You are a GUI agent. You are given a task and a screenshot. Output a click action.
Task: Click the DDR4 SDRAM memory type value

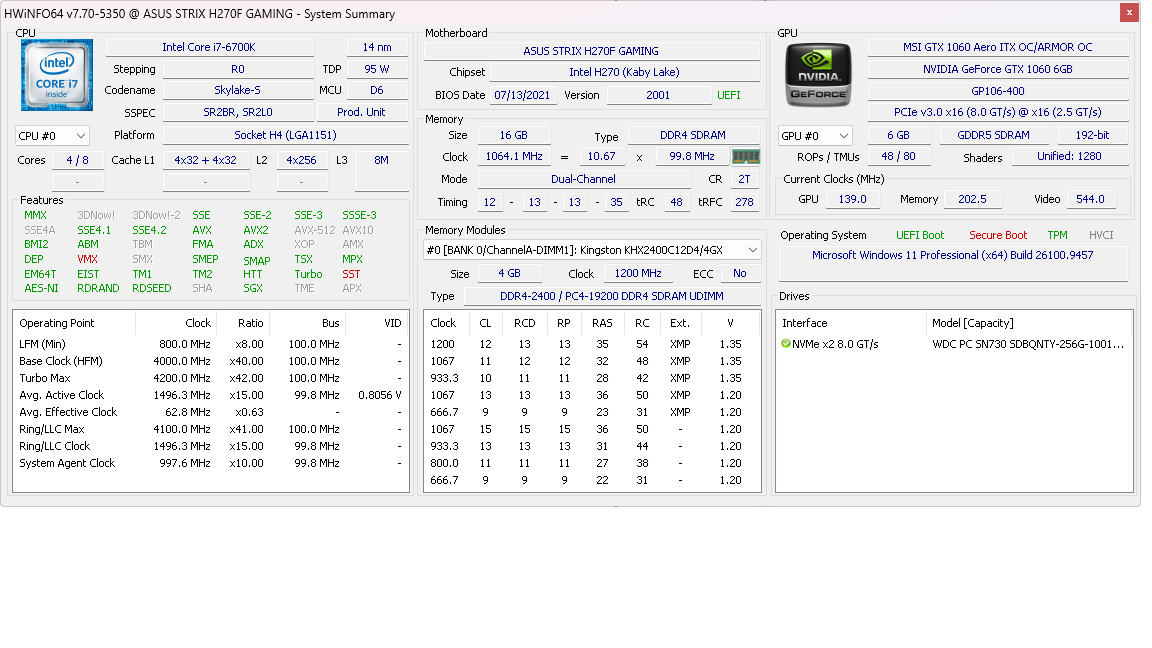click(x=693, y=135)
